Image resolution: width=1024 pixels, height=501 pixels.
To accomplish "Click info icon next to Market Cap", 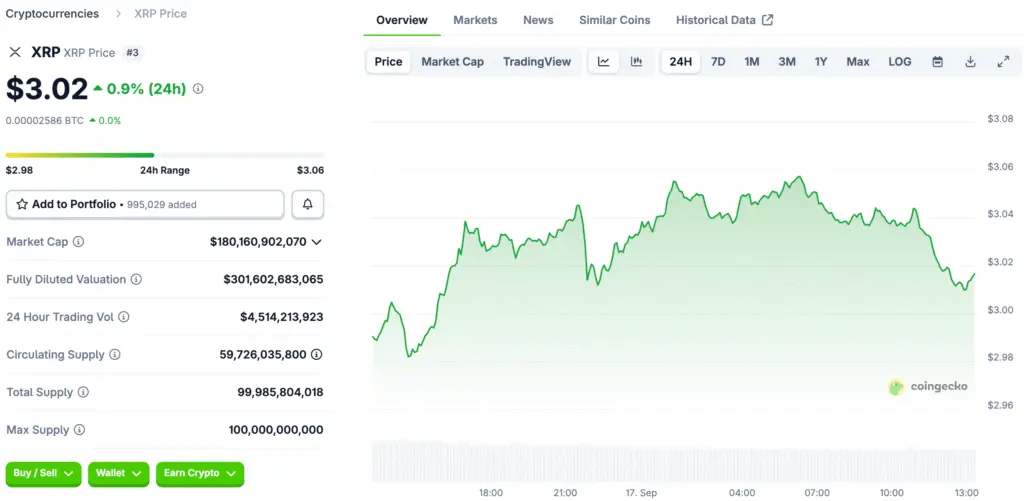I will tap(79, 242).
